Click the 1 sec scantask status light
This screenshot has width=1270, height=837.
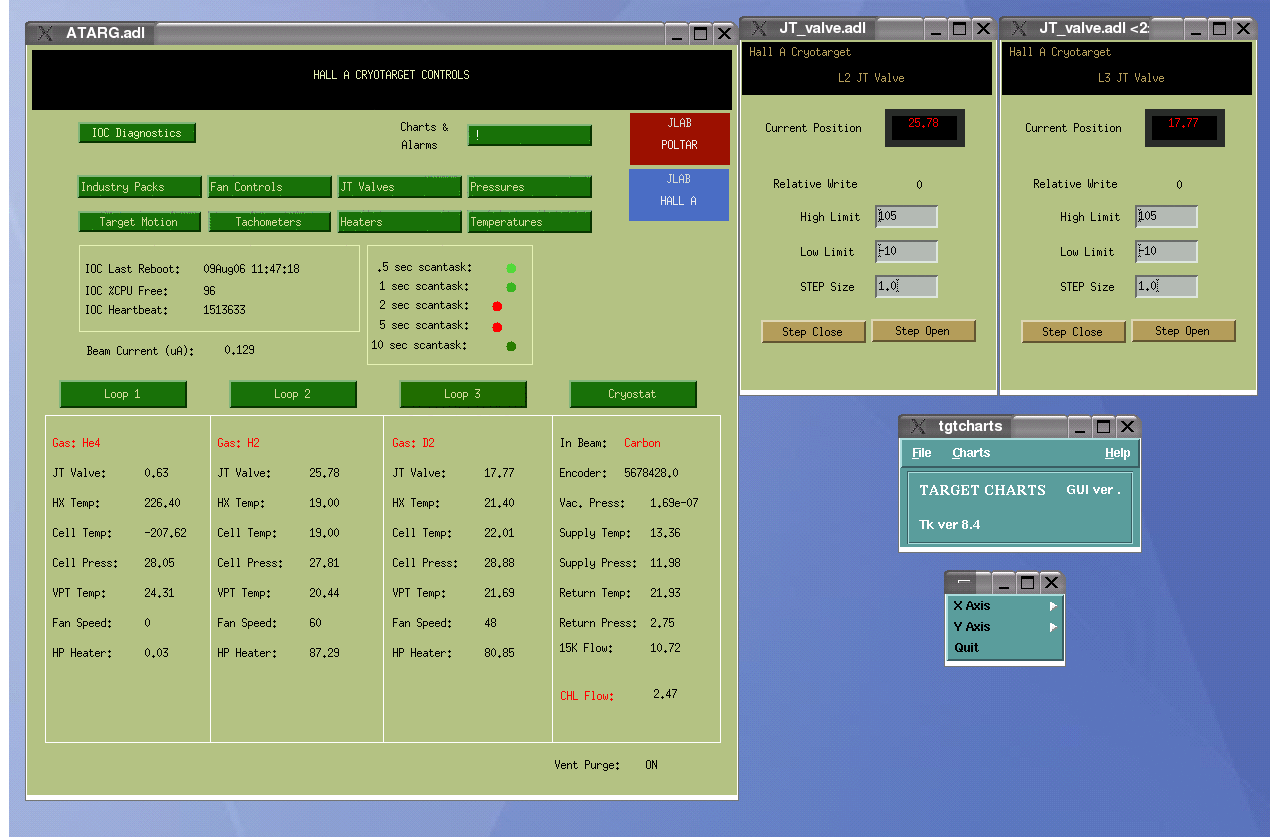click(511, 287)
